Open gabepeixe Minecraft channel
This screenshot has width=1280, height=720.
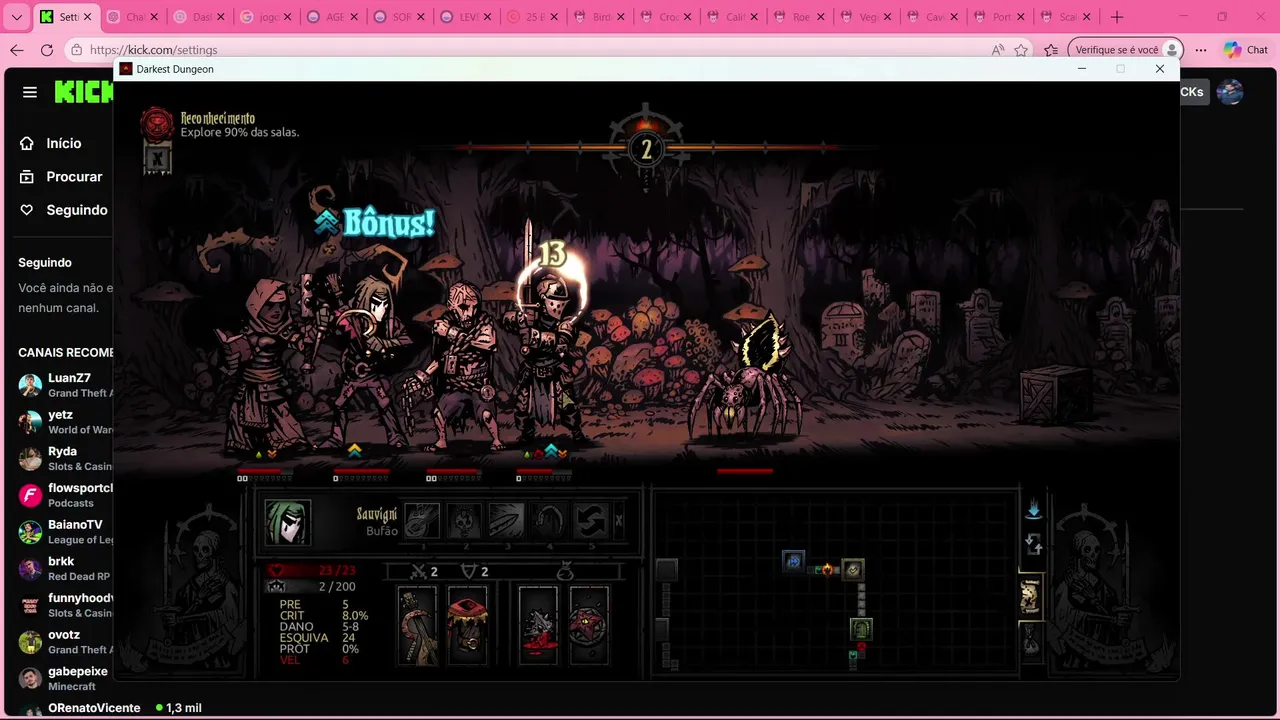tap(64, 679)
